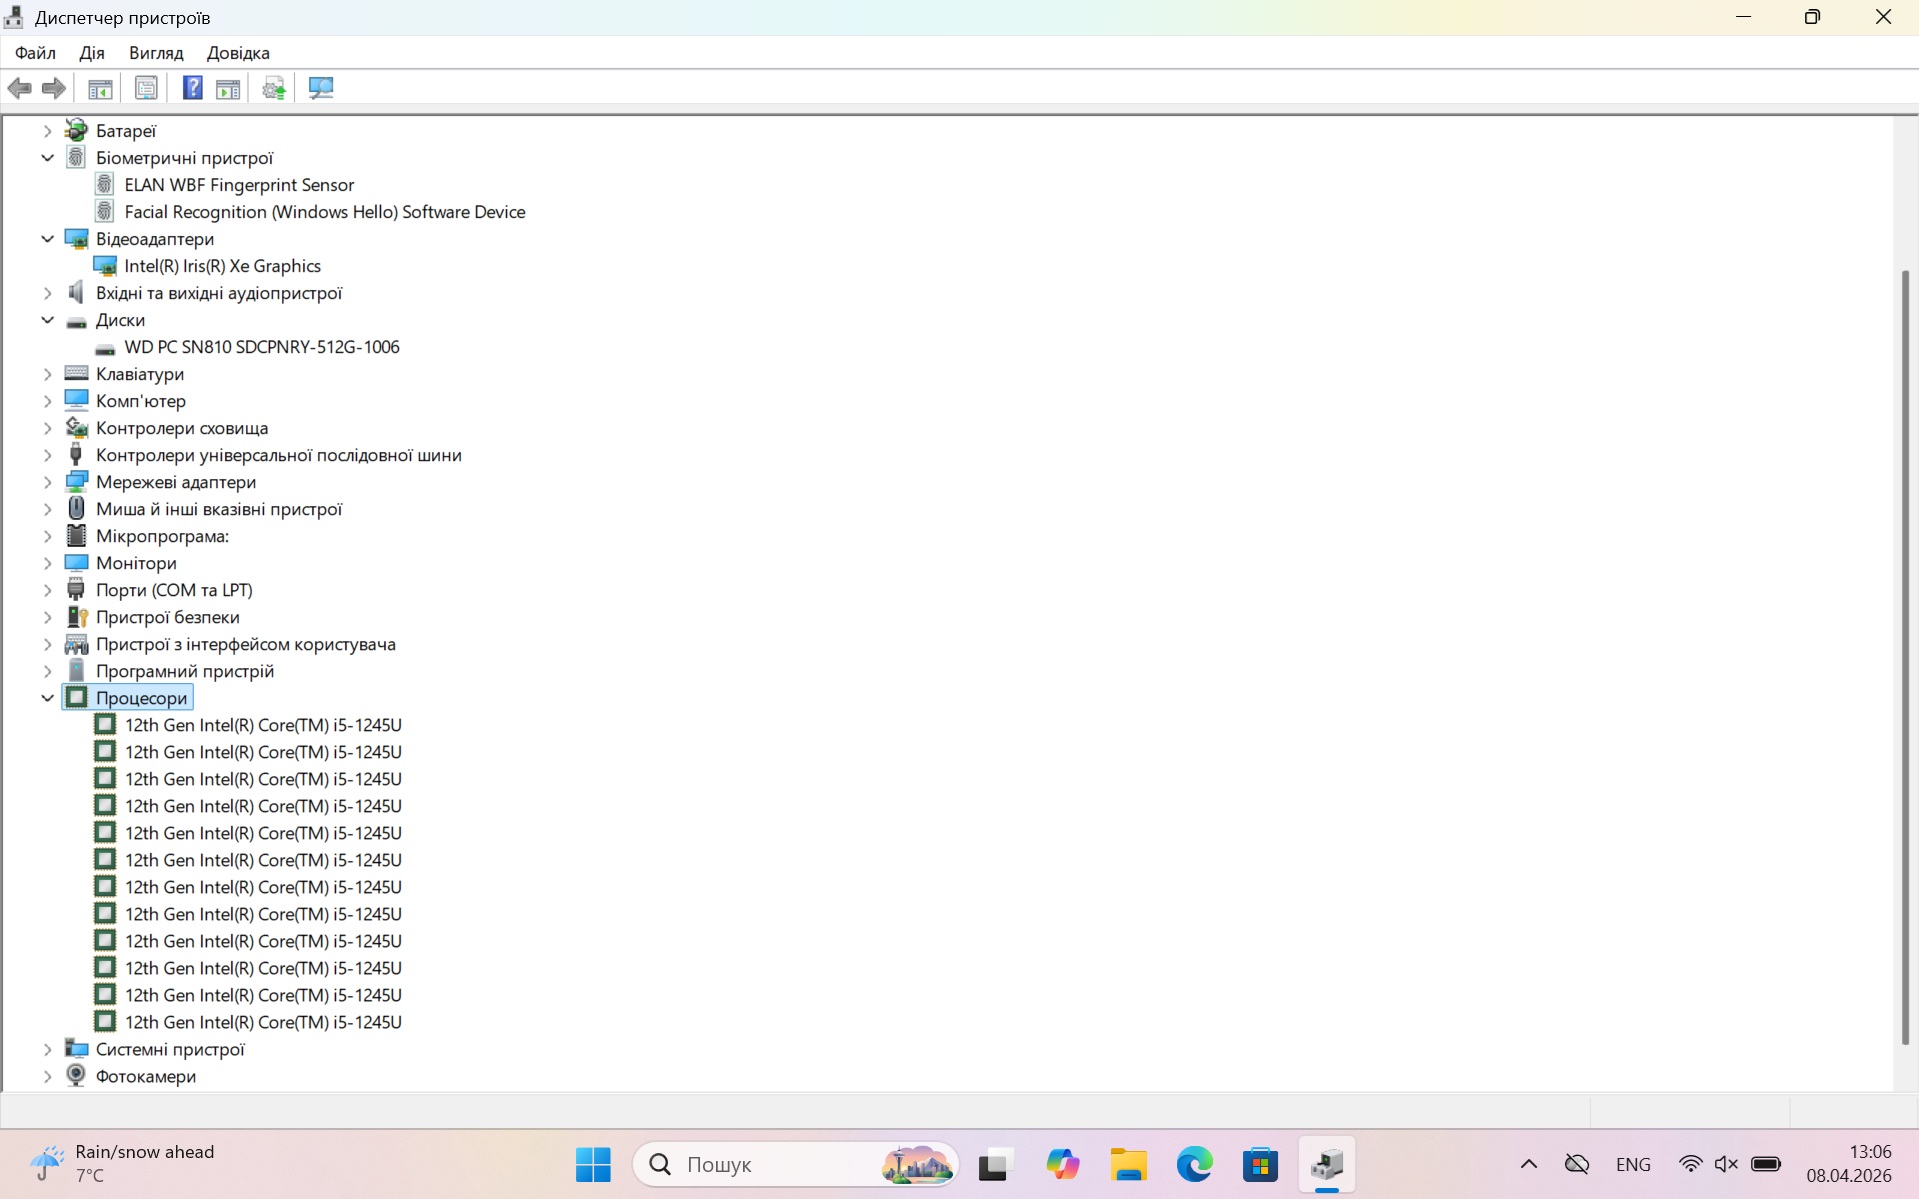Open Microsoft Edge from the taskbar
The height and width of the screenshot is (1199, 1919).
[1194, 1164]
